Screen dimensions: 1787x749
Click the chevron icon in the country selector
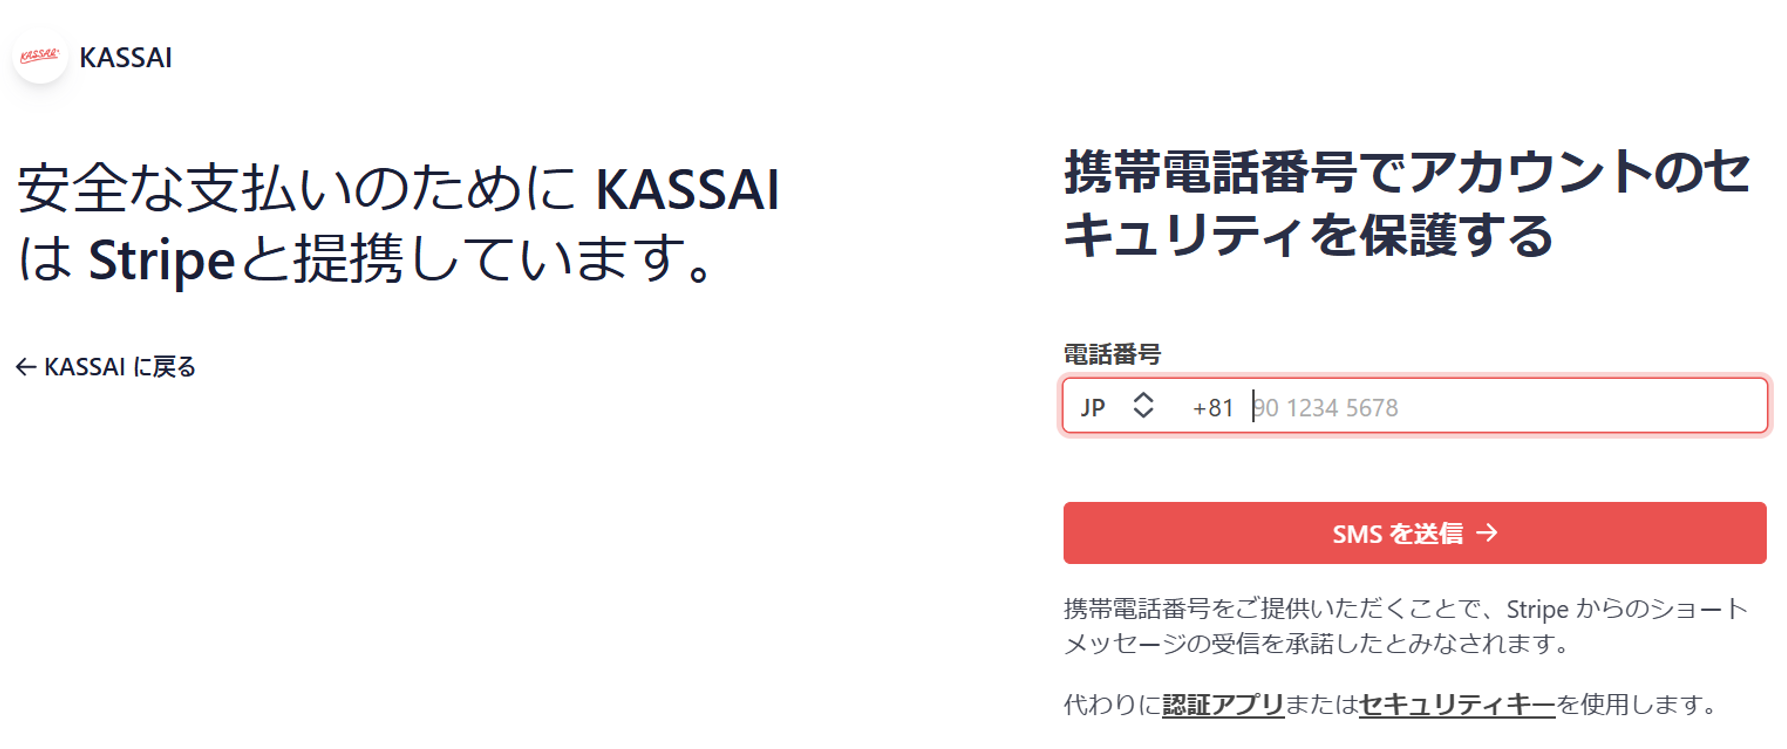(1141, 406)
